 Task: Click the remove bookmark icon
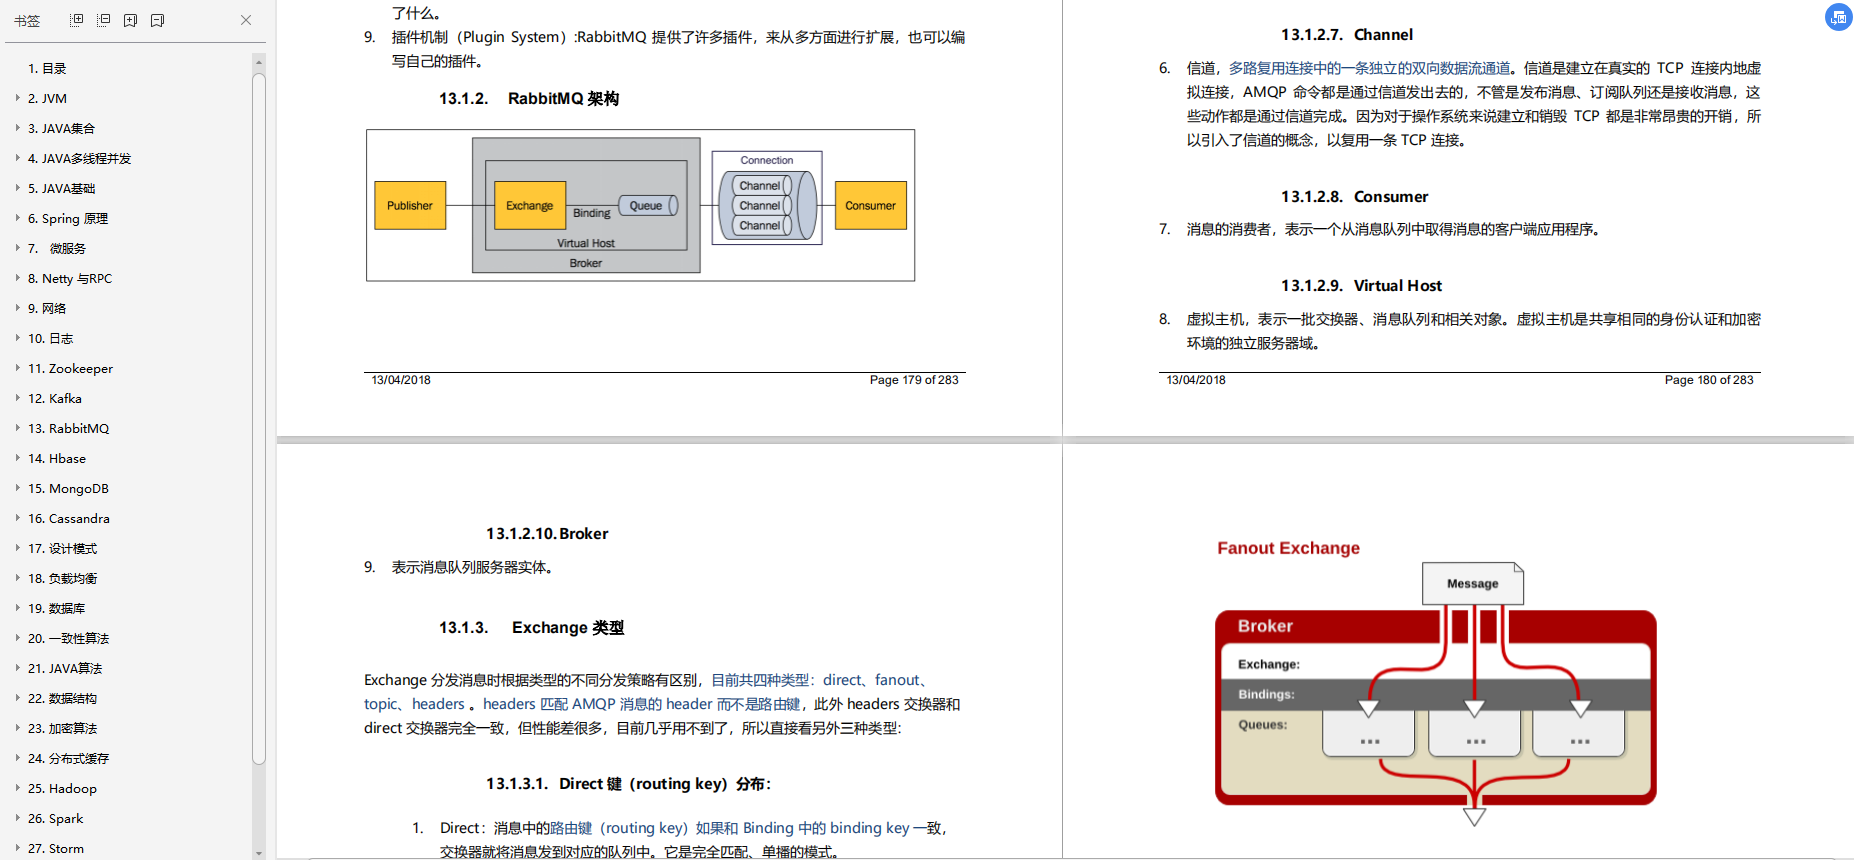click(x=157, y=20)
